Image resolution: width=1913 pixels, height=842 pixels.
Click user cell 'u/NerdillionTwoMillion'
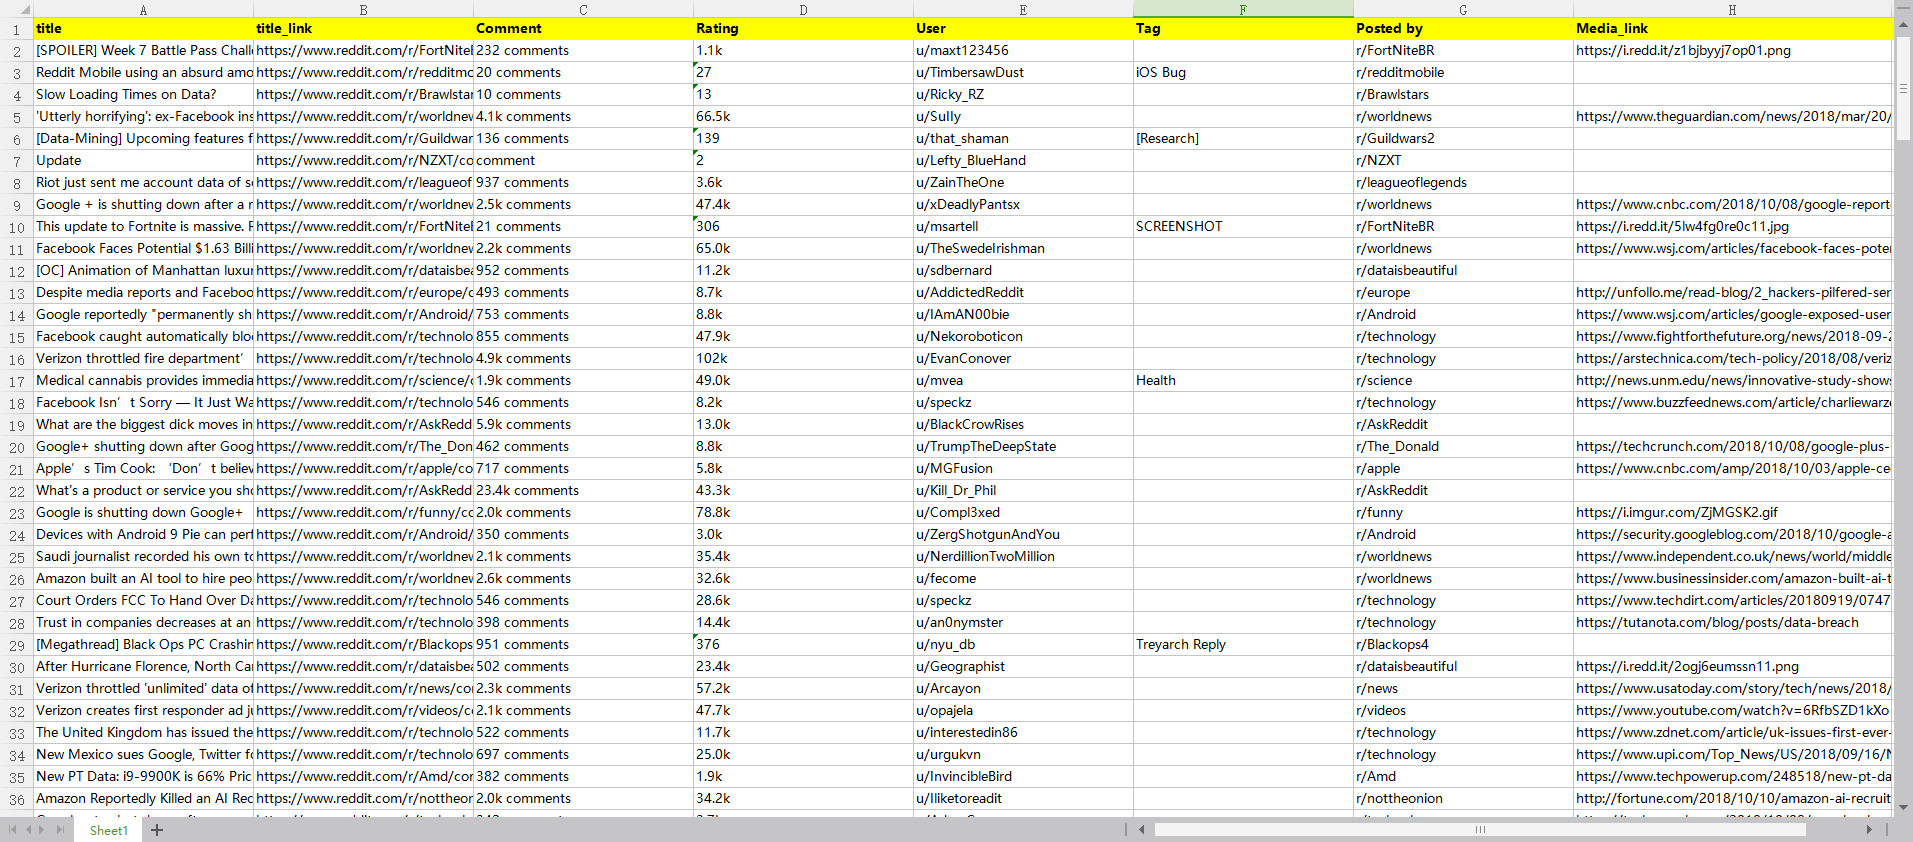[1023, 556]
